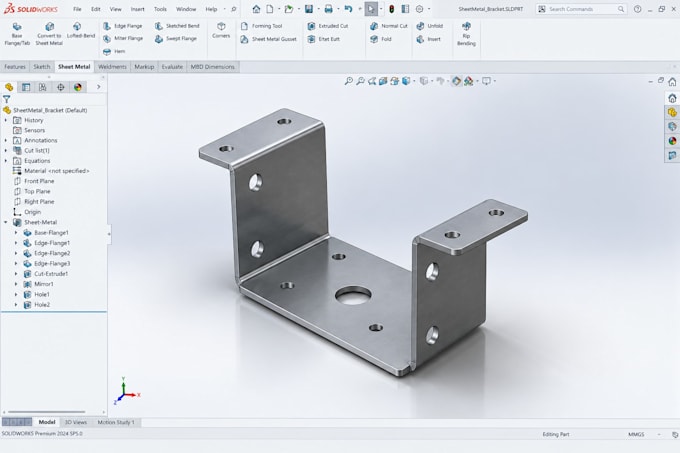Open the Motion Study 1 tab
The width and height of the screenshot is (680, 453).
point(116,422)
